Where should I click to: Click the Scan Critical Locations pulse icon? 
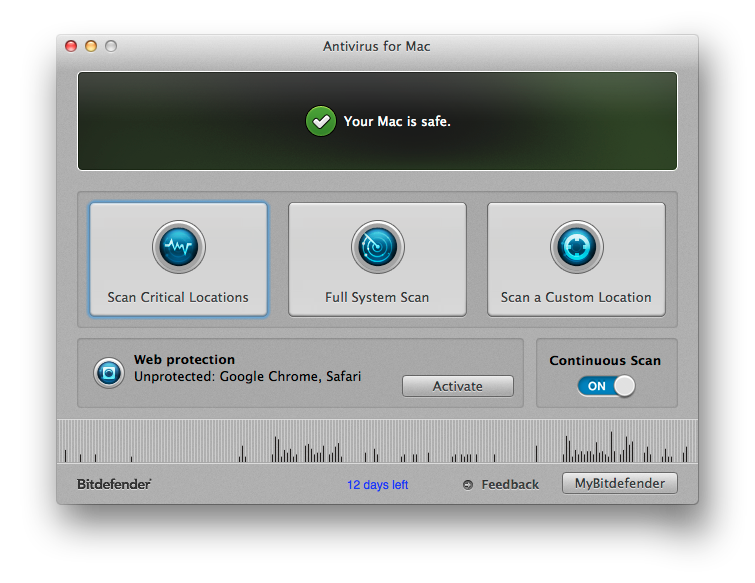coord(179,246)
